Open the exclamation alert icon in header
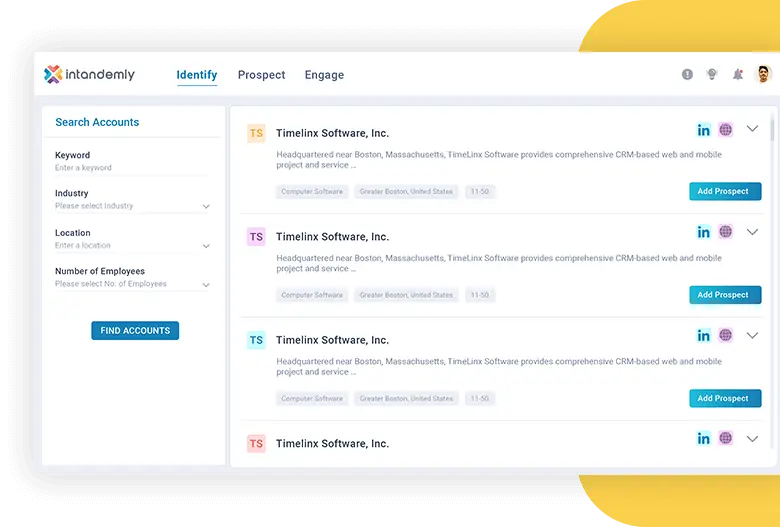 pyautogui.click(x=687, y=74)
